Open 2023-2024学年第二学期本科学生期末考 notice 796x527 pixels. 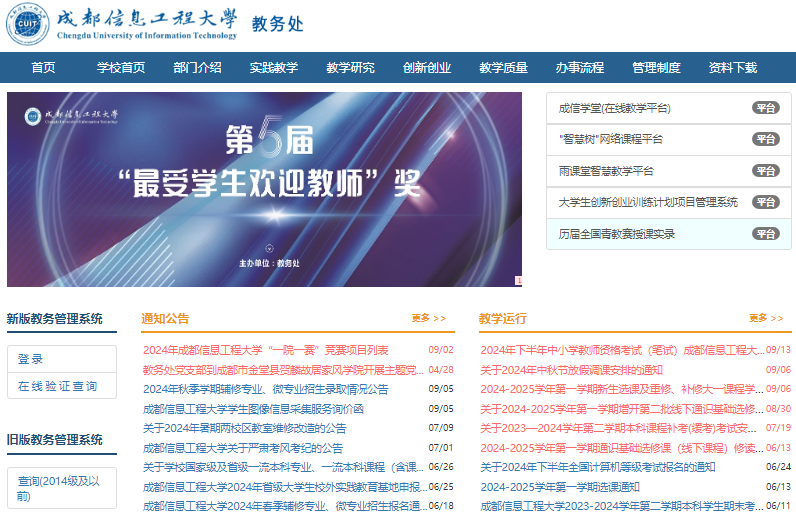tap(622, 506)
